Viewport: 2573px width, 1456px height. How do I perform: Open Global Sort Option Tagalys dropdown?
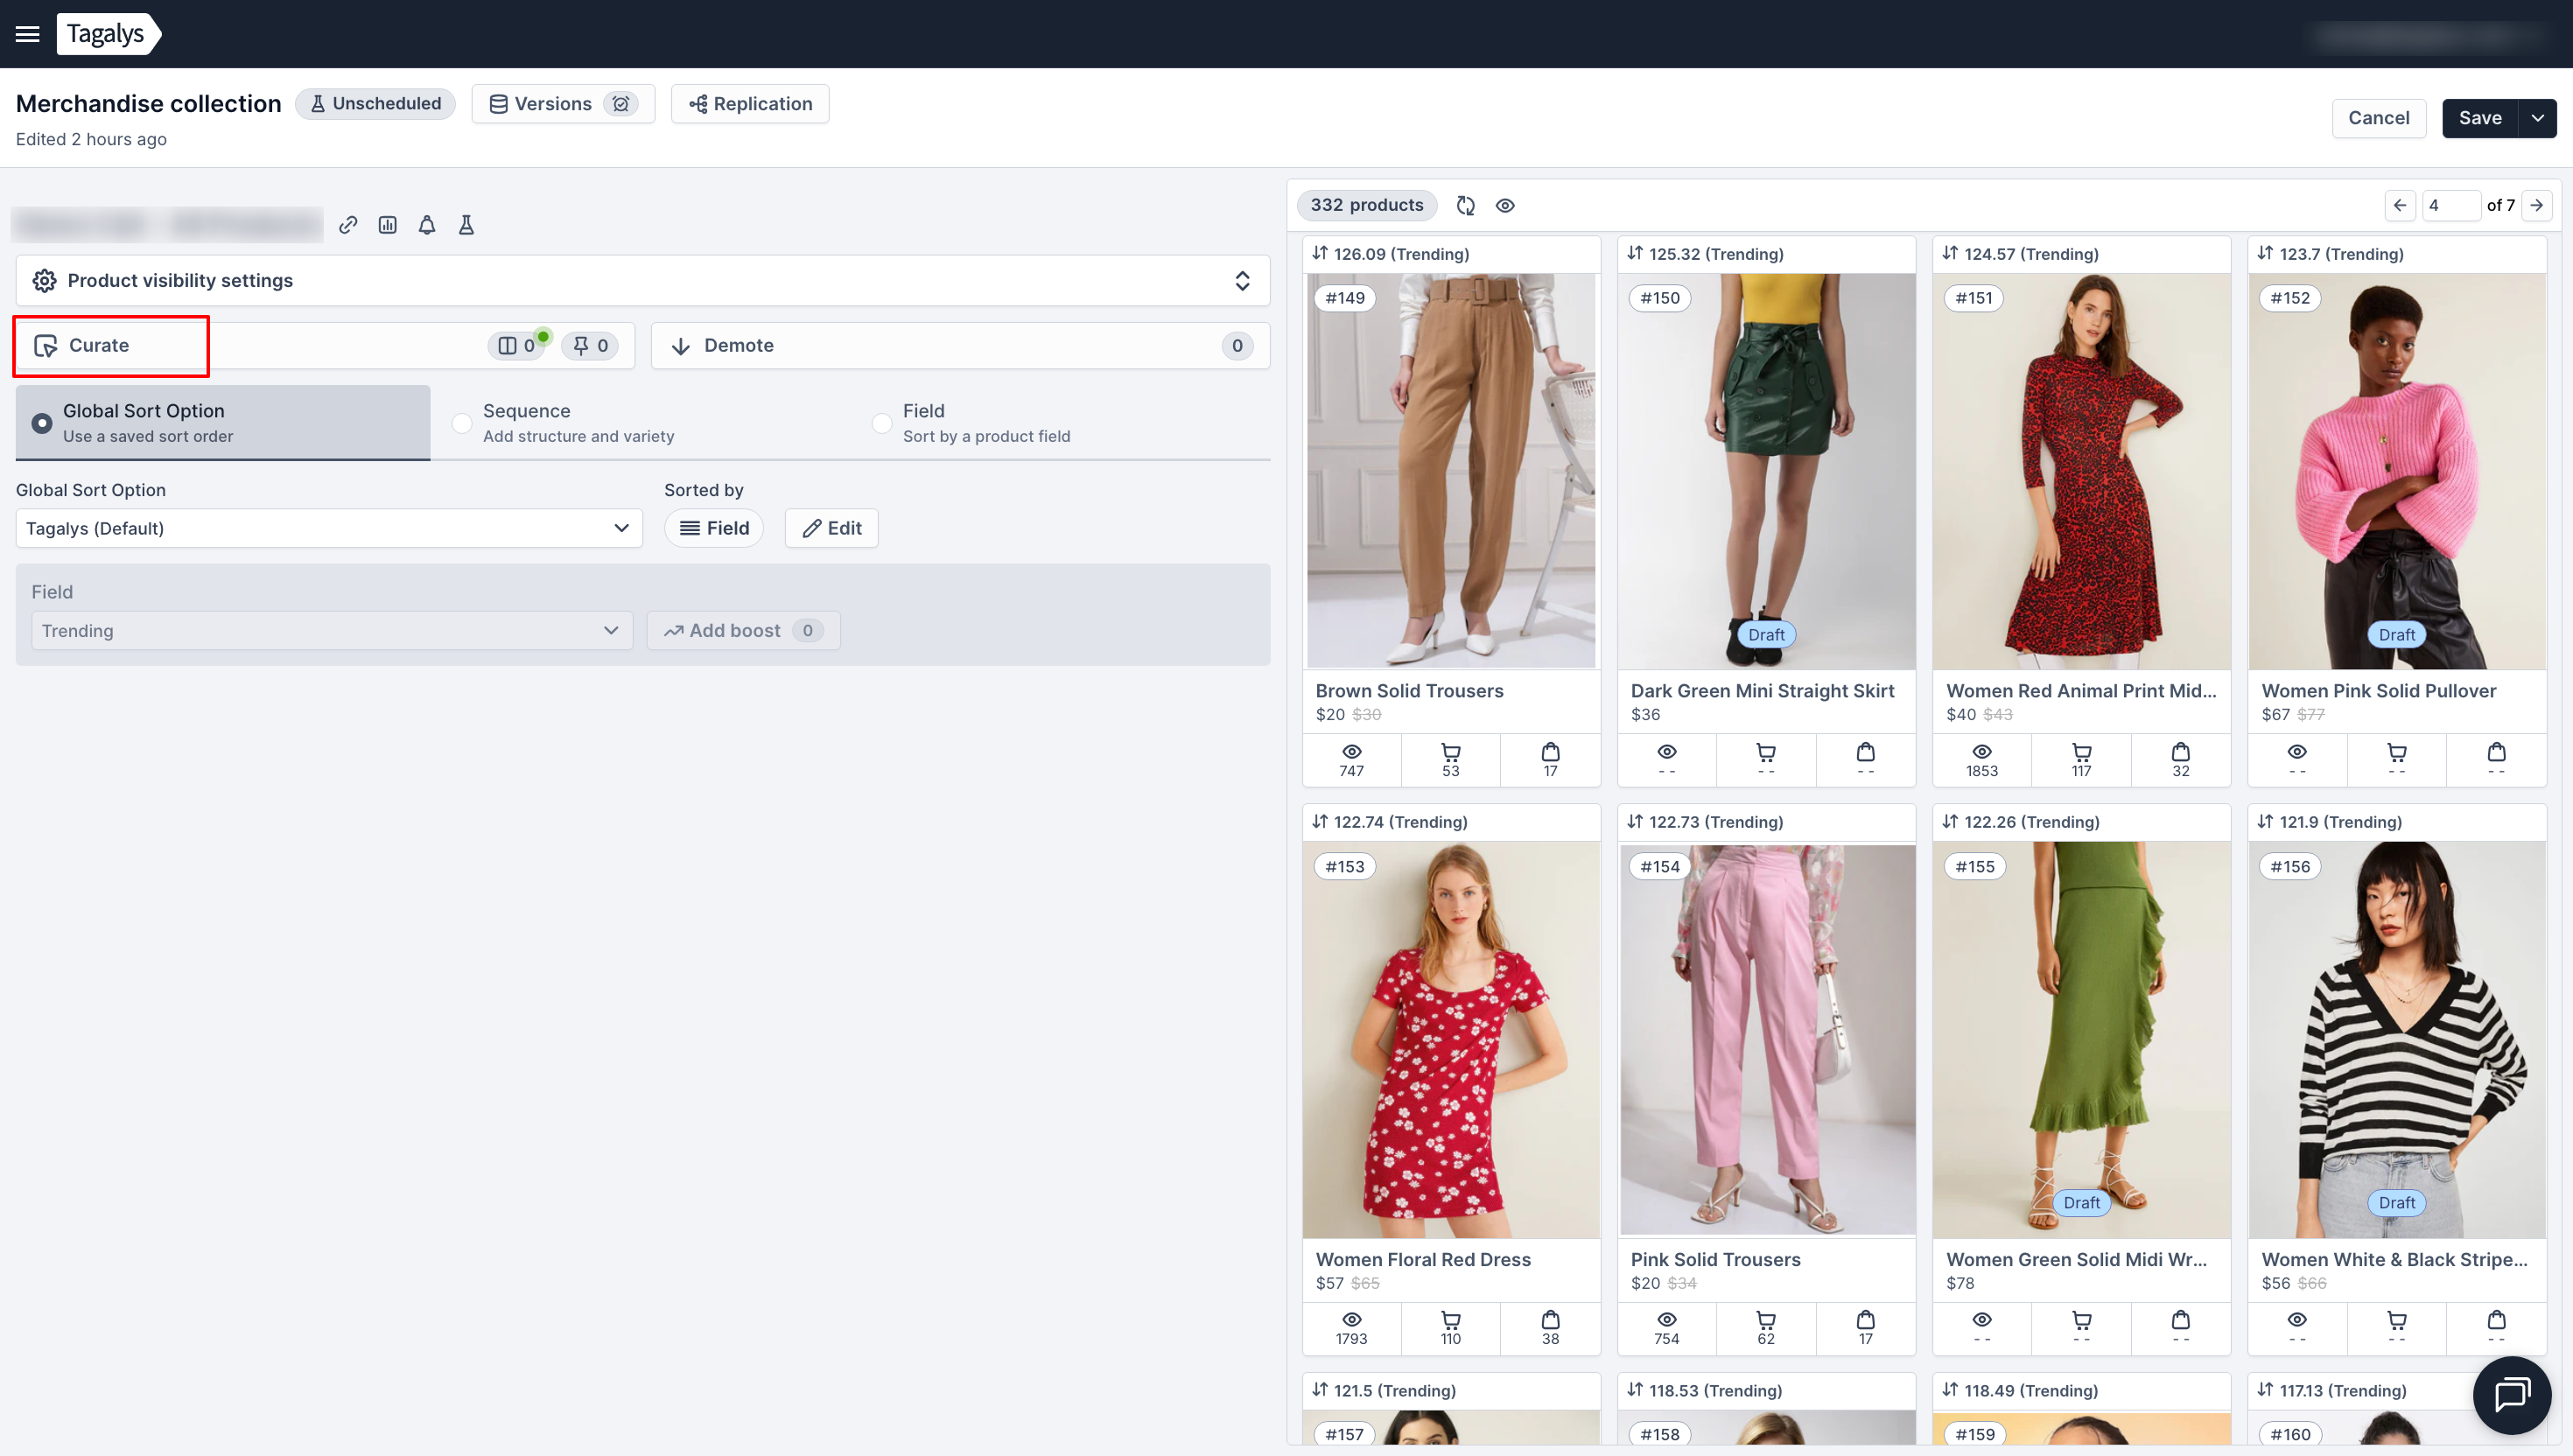(x=328, y=528)
